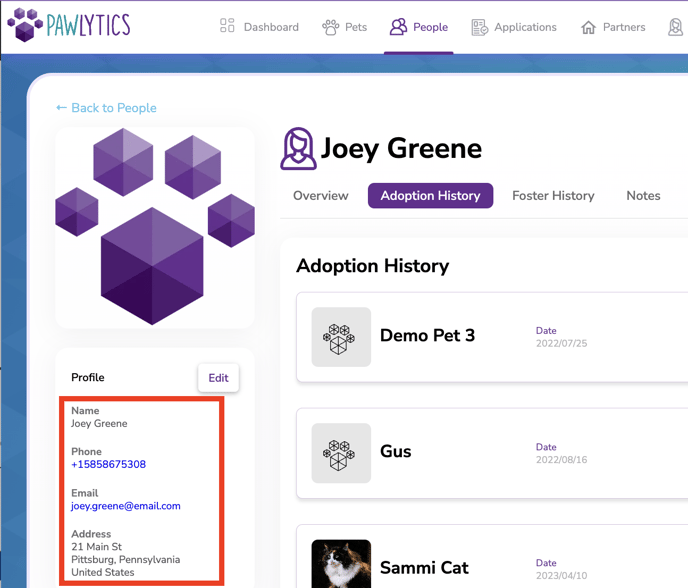Click the Pawlytics logo
This screenshot has height=588, width=688.
coord(68,26)
